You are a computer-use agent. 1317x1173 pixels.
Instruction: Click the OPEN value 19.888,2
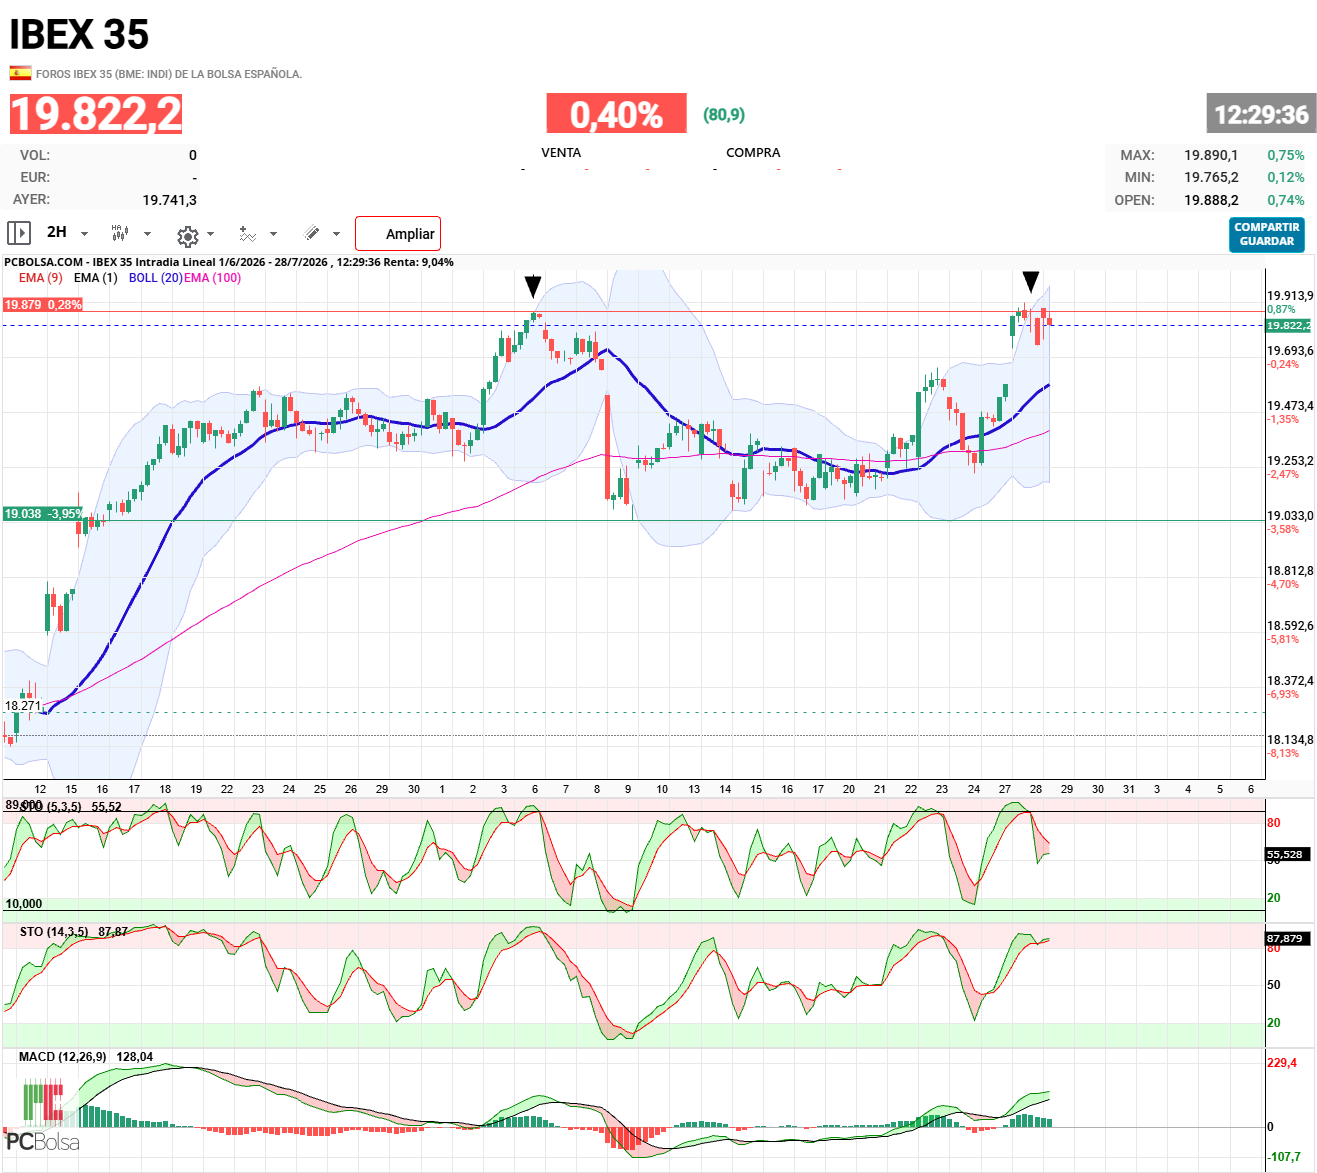pos(1211,200)
